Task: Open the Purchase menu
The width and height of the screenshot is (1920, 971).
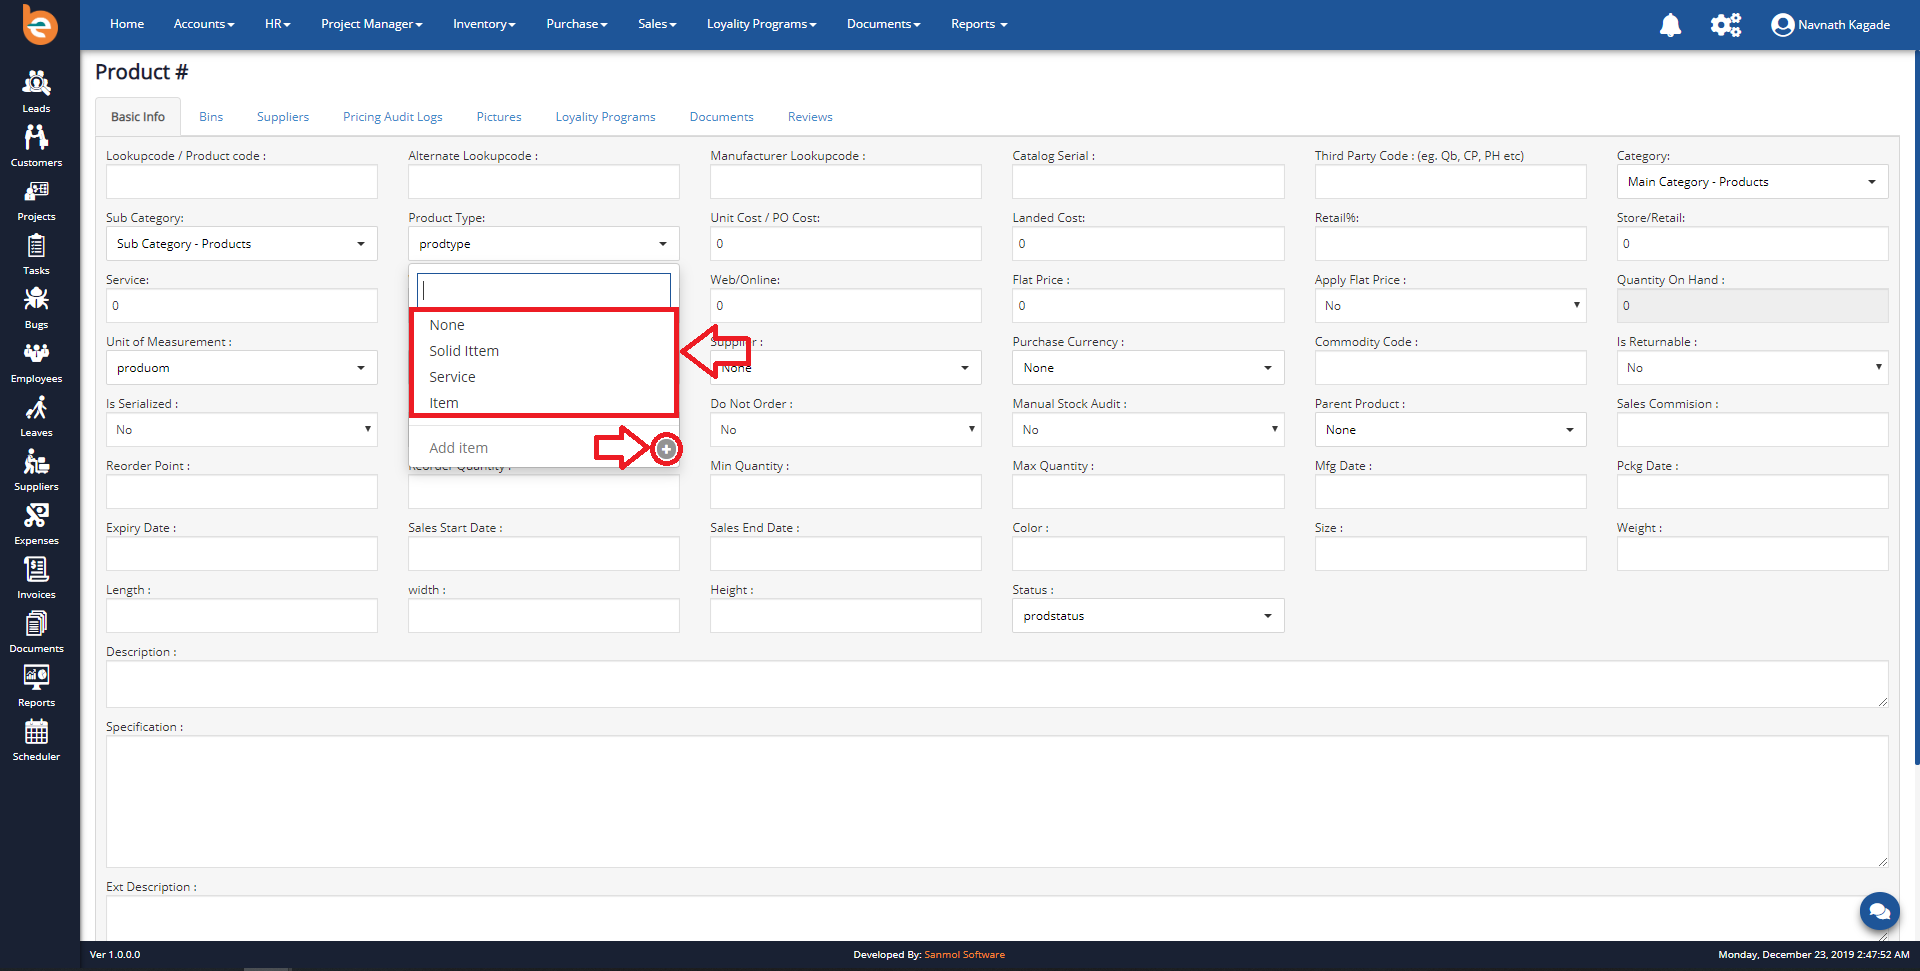Action: 577,24
